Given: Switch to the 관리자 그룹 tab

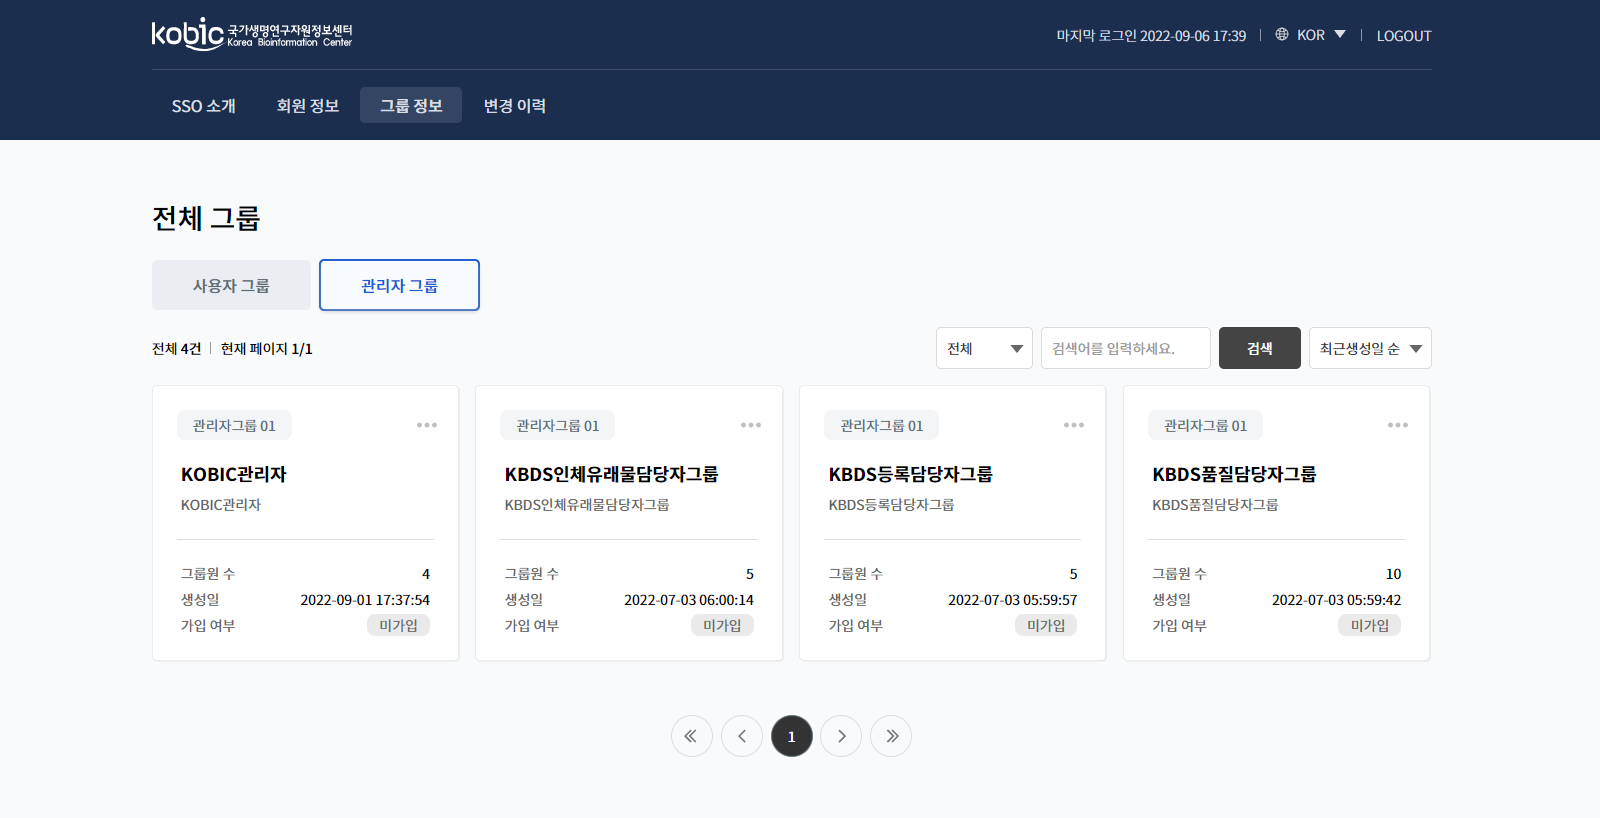Looking at the screenshot, I should point(399,285).
